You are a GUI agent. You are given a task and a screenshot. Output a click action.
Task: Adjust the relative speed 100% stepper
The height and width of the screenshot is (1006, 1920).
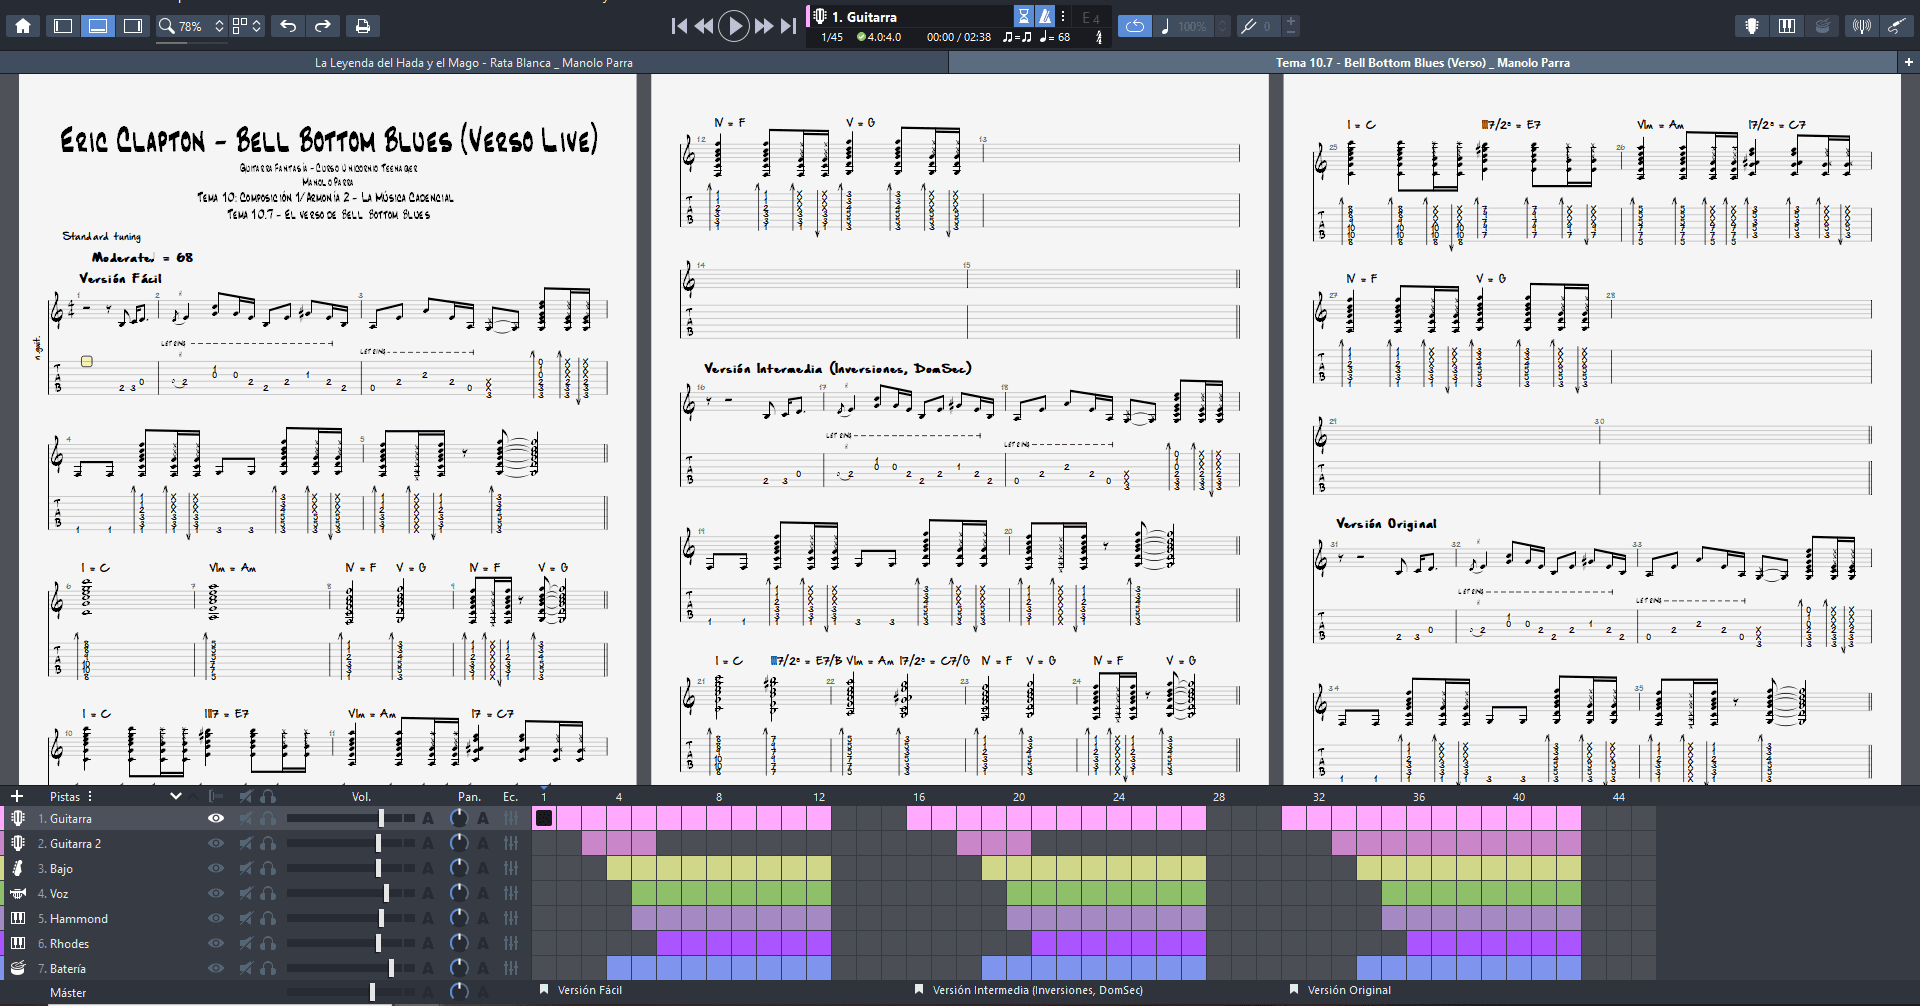(x=1223, y=26)
